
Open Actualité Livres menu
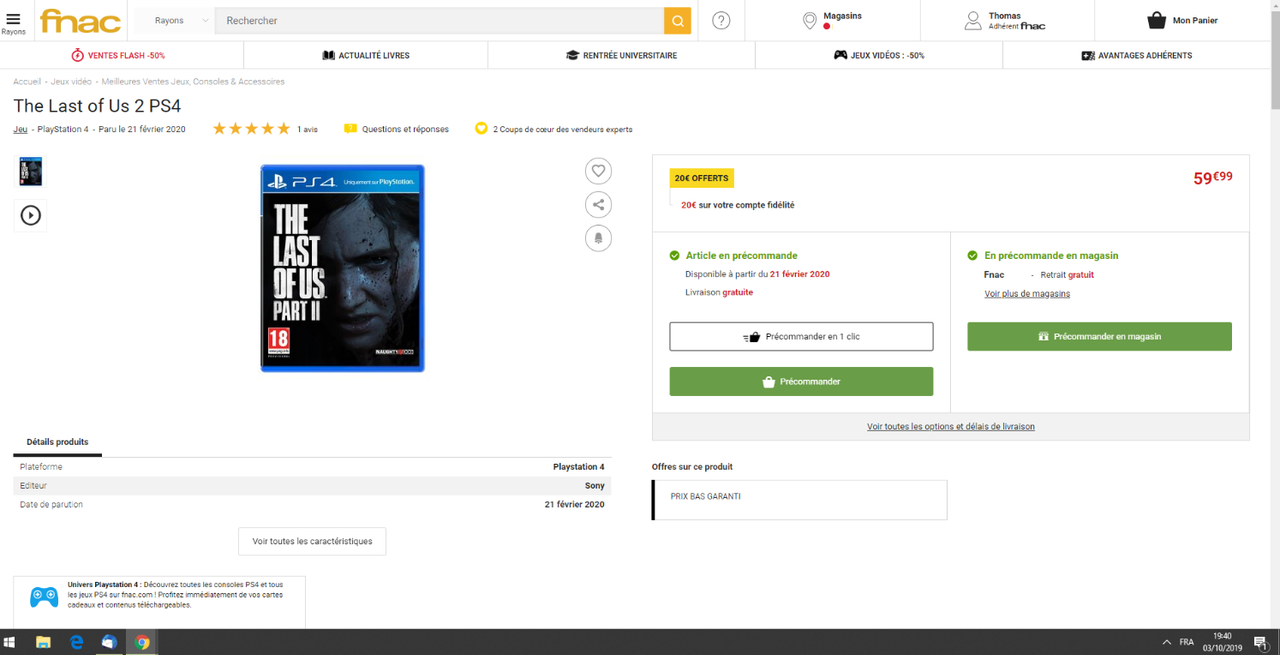(366, 55)
